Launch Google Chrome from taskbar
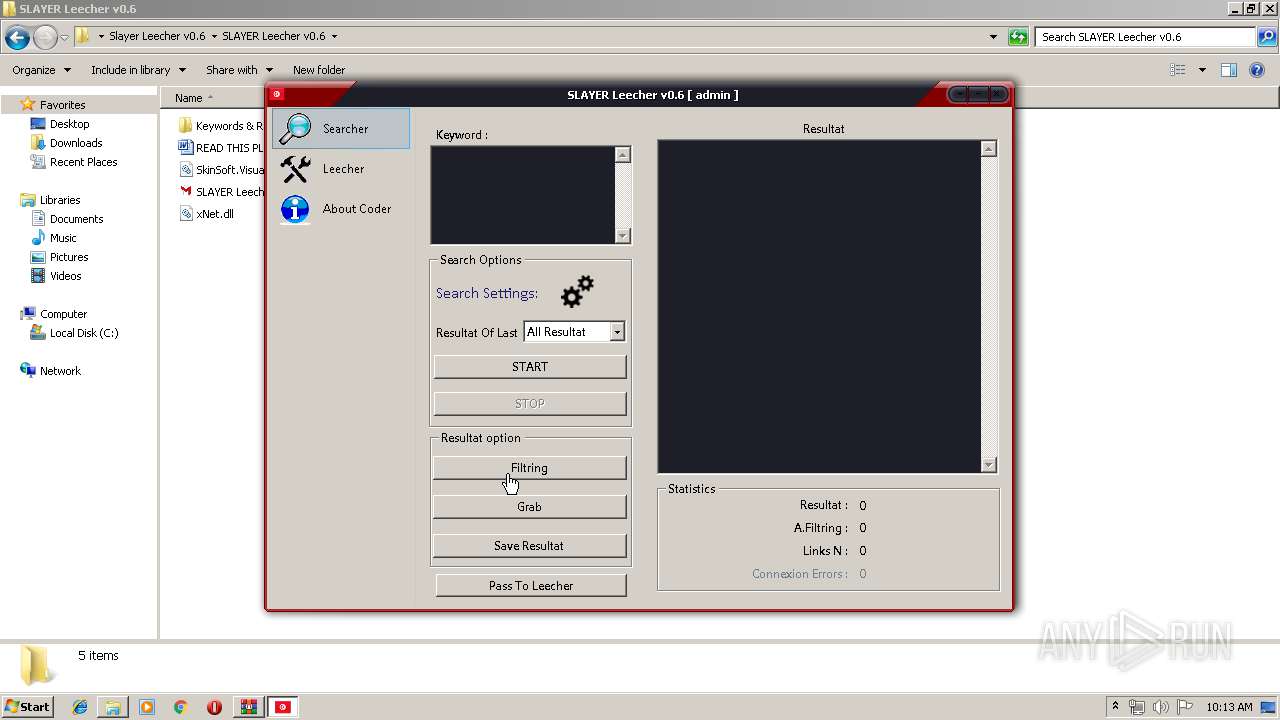The width and height of the screenshot is (1280, 720). [x=181, y=707]
